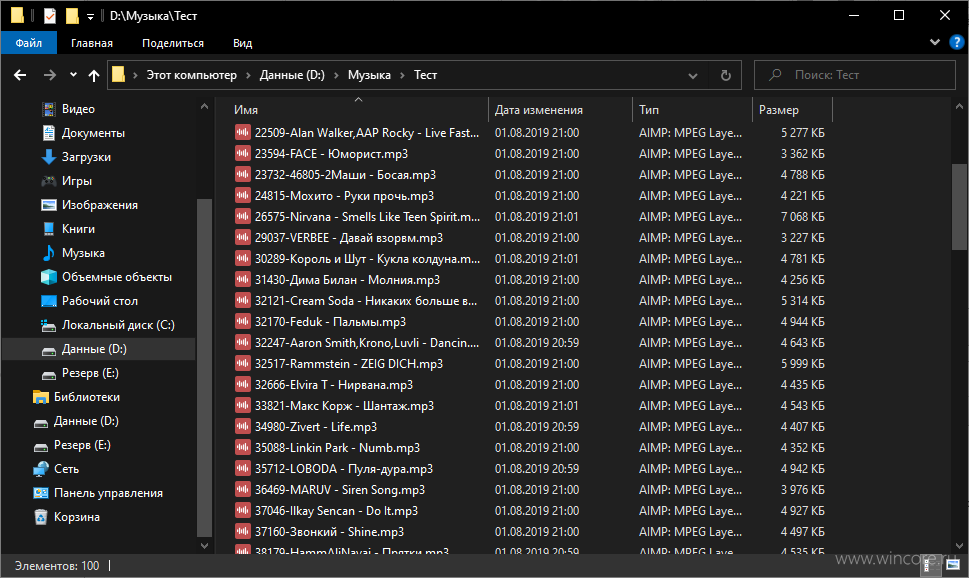Select Документы in the navigation pane
969x578 pixels.
(x=83, y=133)
